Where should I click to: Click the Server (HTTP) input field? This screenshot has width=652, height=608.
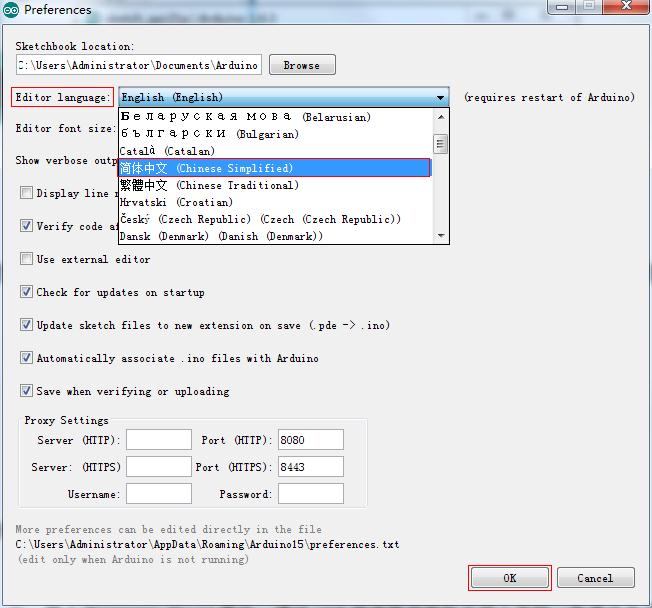point(158,440)
